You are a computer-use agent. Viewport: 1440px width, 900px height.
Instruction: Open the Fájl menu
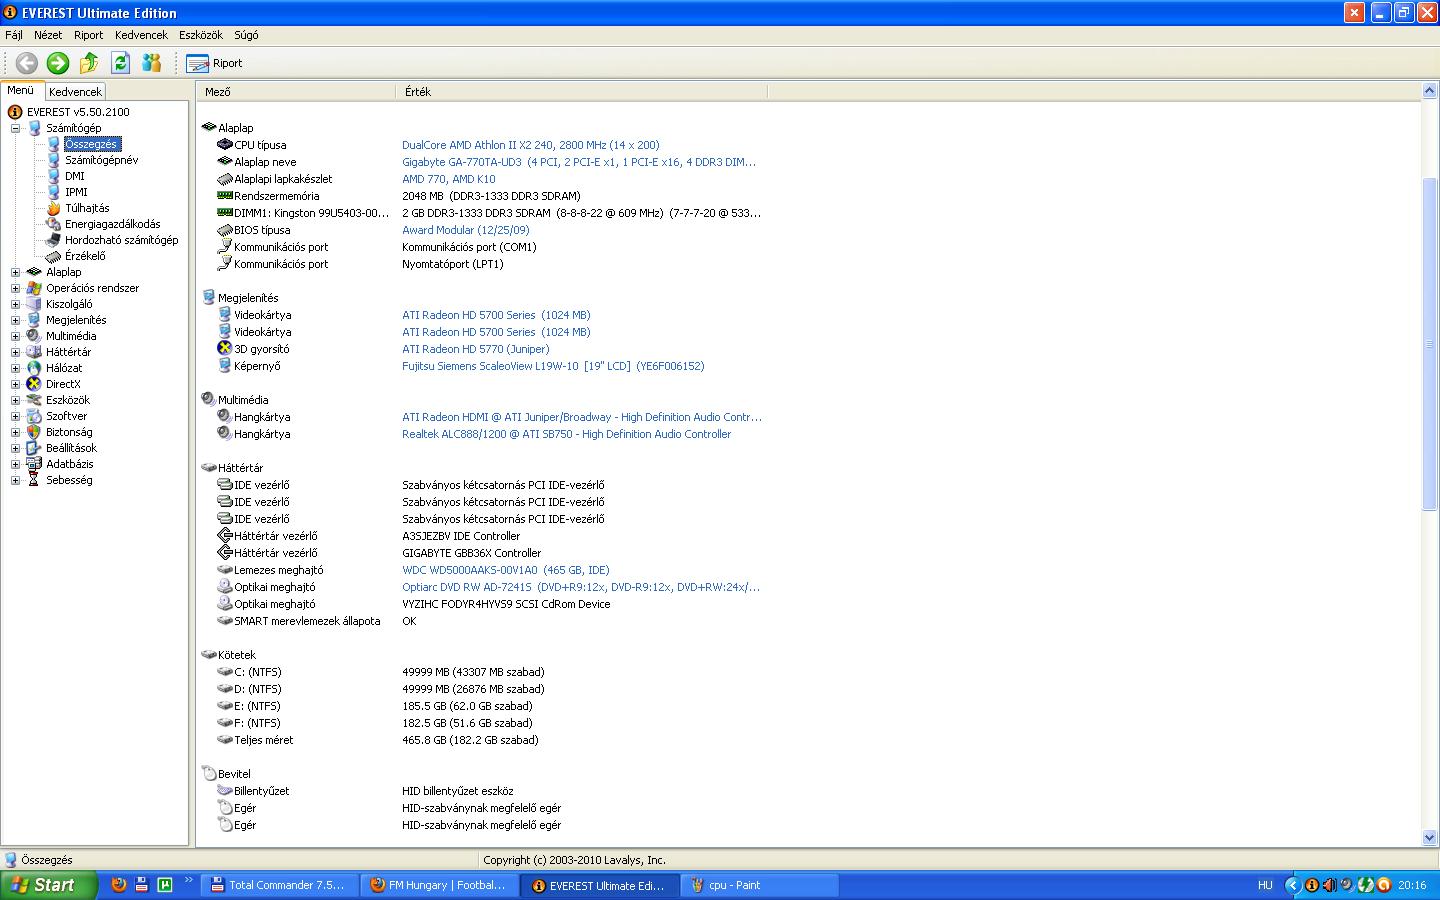pyautogui.click(x=14, y=35)
